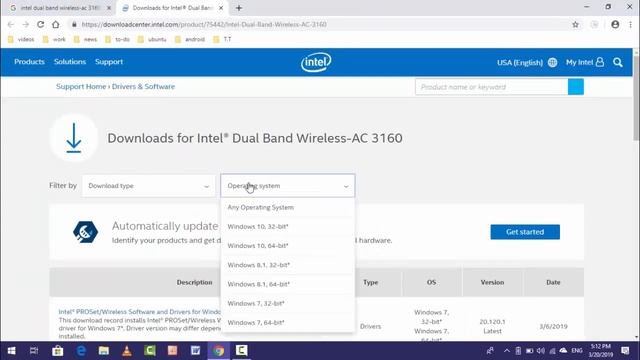Go to Drivers & Software breadcrumb
This screenshot has width=640, height=360.
(143, 87)
